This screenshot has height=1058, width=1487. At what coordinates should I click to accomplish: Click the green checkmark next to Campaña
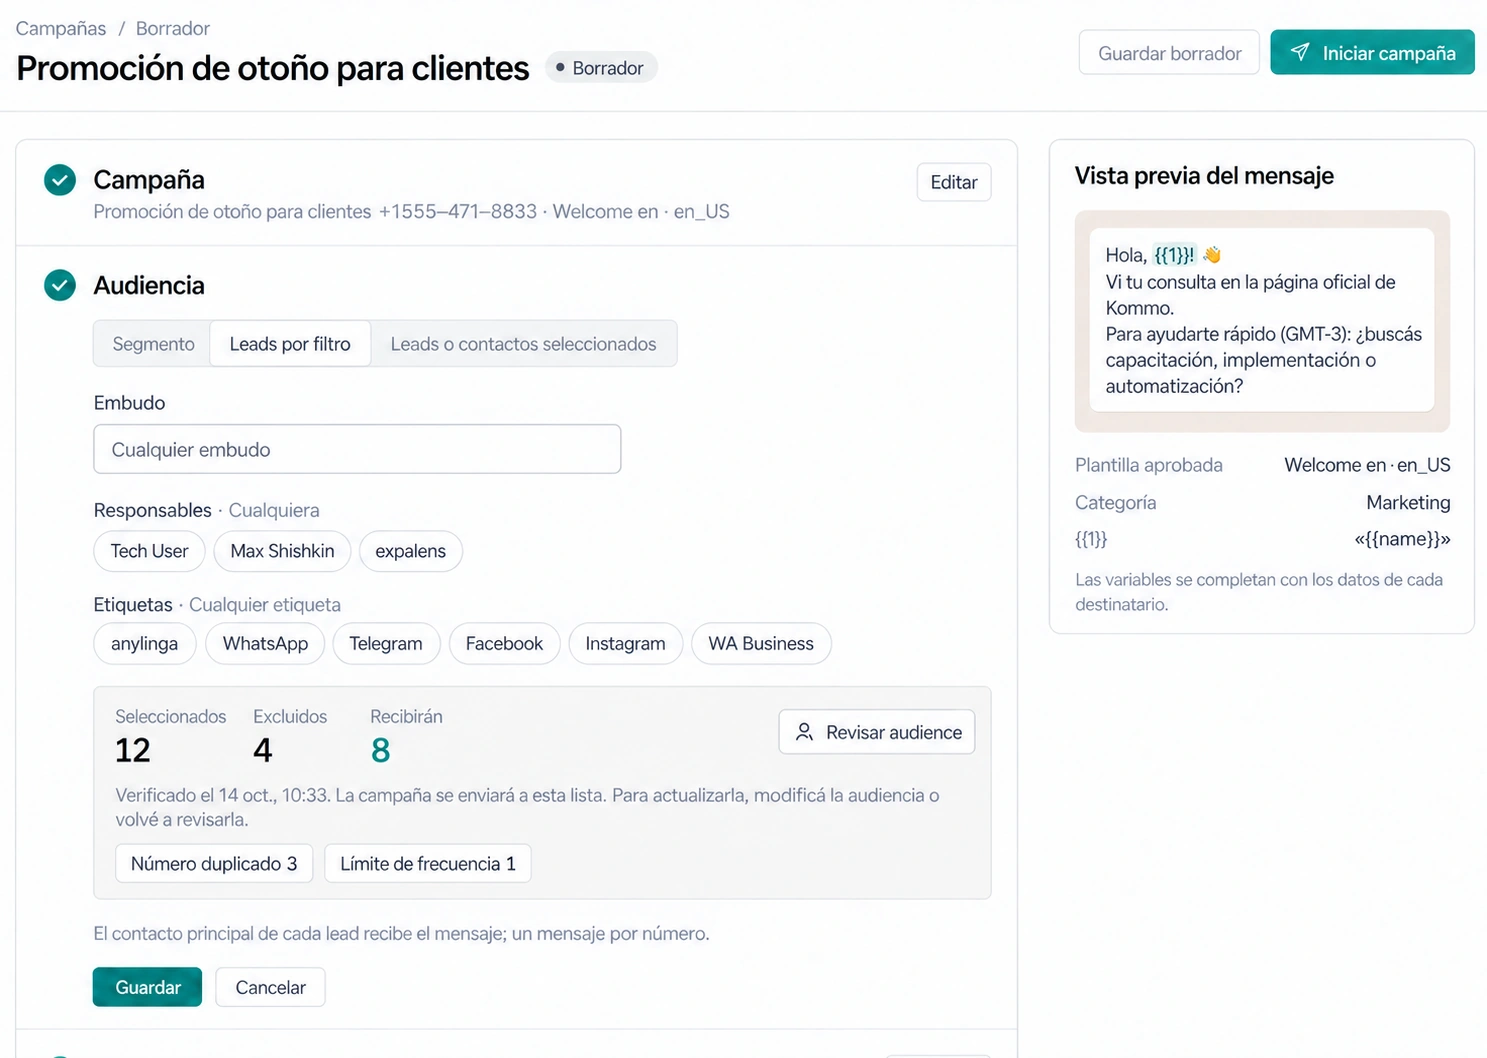pos(60,180)
